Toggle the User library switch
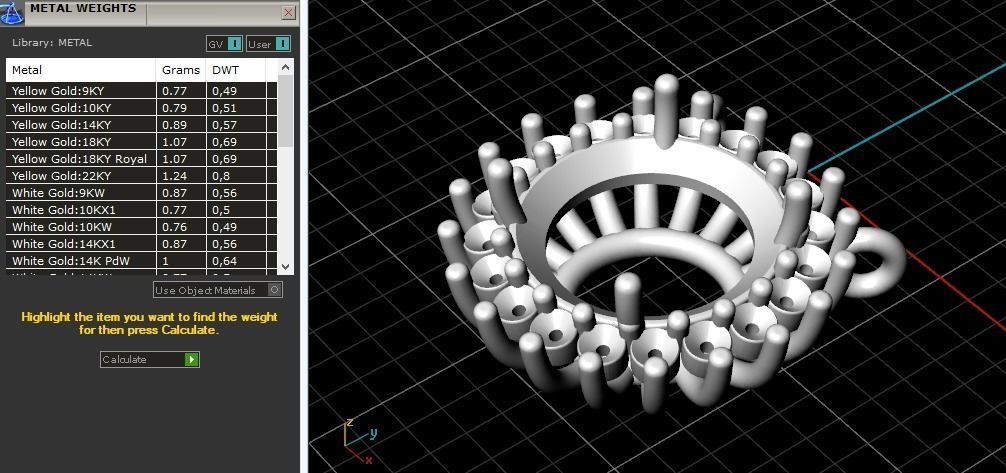Image resolution: width=1006 pixels, height=473 pixels. [268, 44]
